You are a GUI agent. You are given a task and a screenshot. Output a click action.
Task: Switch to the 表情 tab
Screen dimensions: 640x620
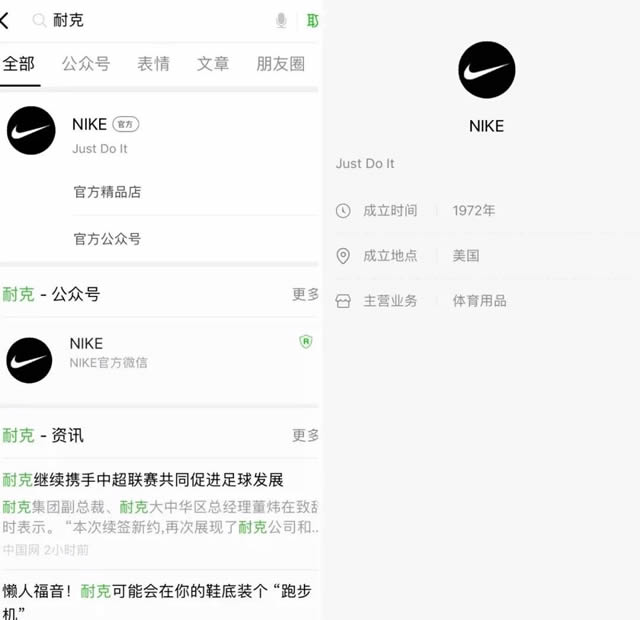click(153, 64)
